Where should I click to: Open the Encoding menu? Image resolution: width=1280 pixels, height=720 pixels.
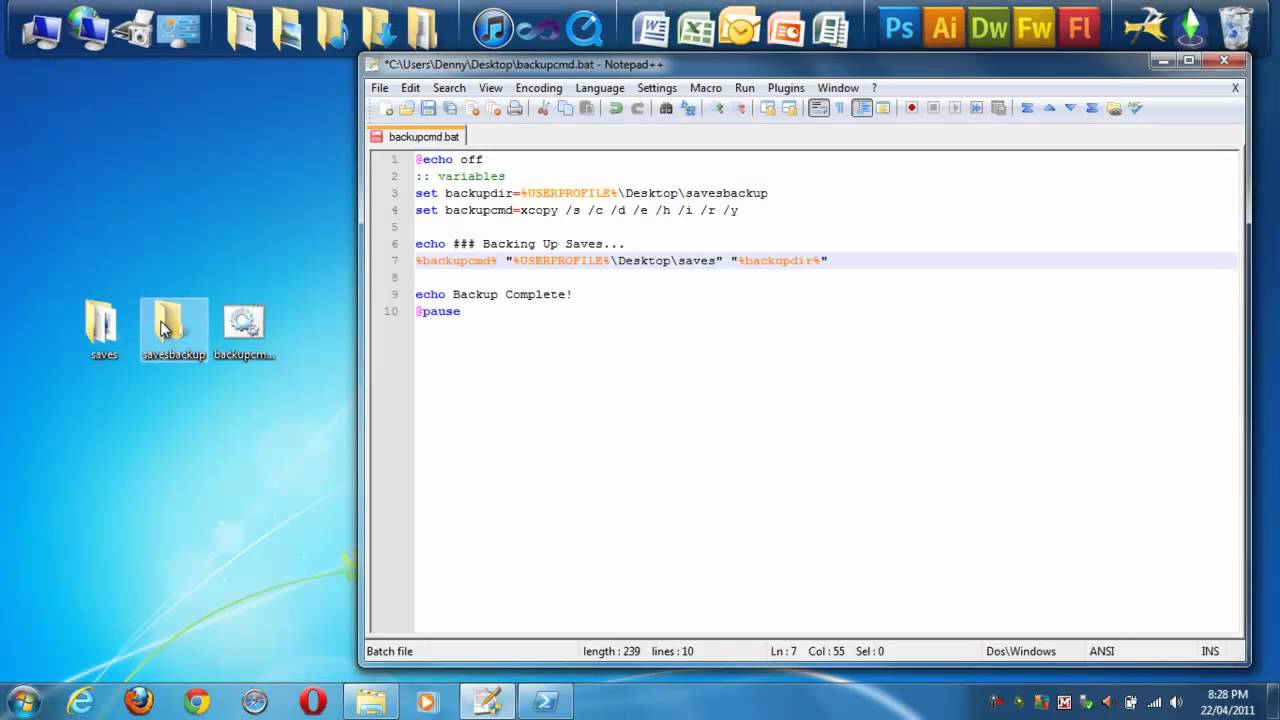coord(539,88)
